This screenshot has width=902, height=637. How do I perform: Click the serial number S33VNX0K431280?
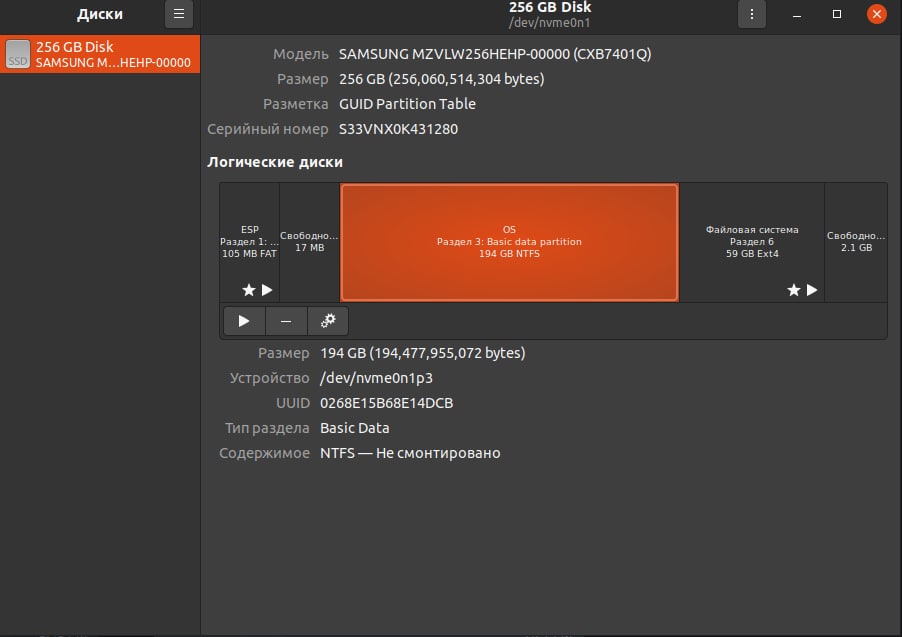click(398, 129)
